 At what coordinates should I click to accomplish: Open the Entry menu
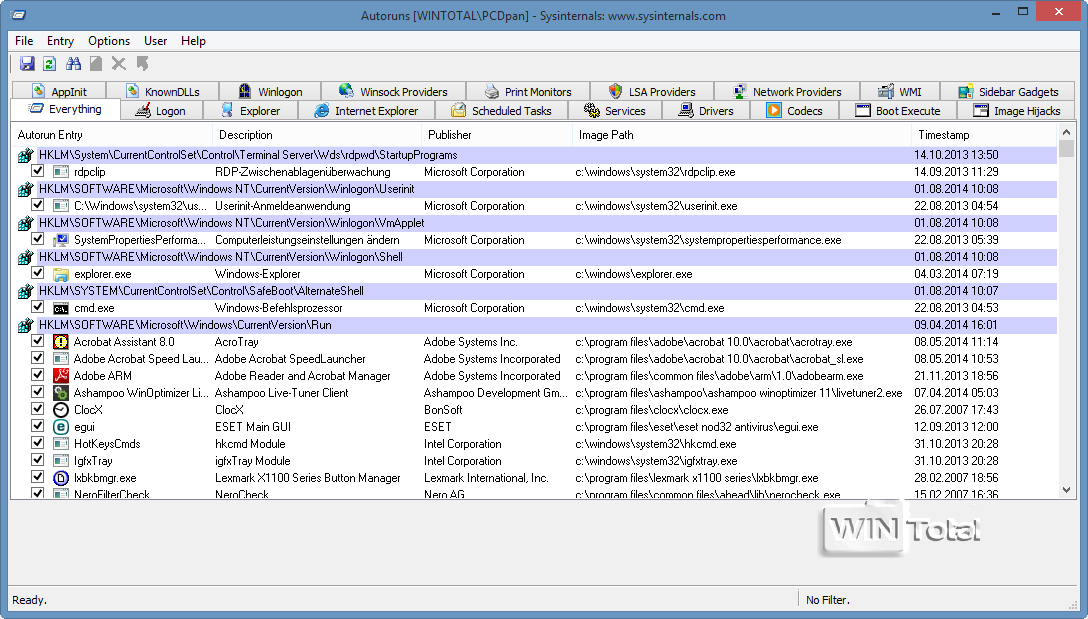[x=60, y=41]
